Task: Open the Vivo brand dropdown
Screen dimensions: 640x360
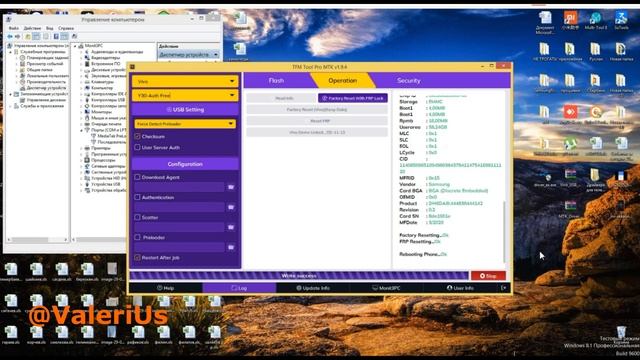Action: [x=185, y=81]
